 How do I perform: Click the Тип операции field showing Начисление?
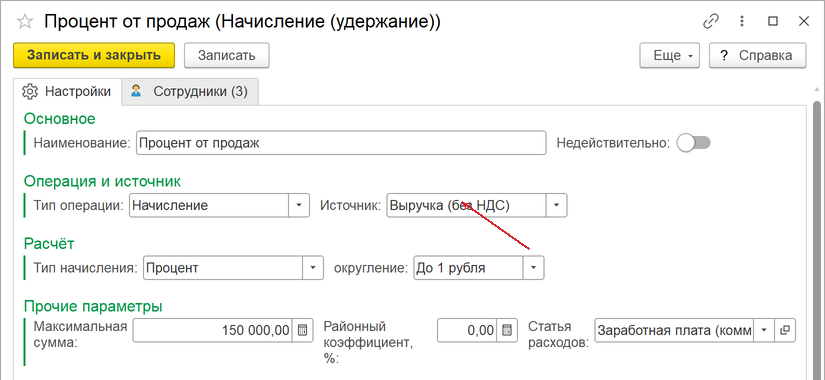coord(209,205)
